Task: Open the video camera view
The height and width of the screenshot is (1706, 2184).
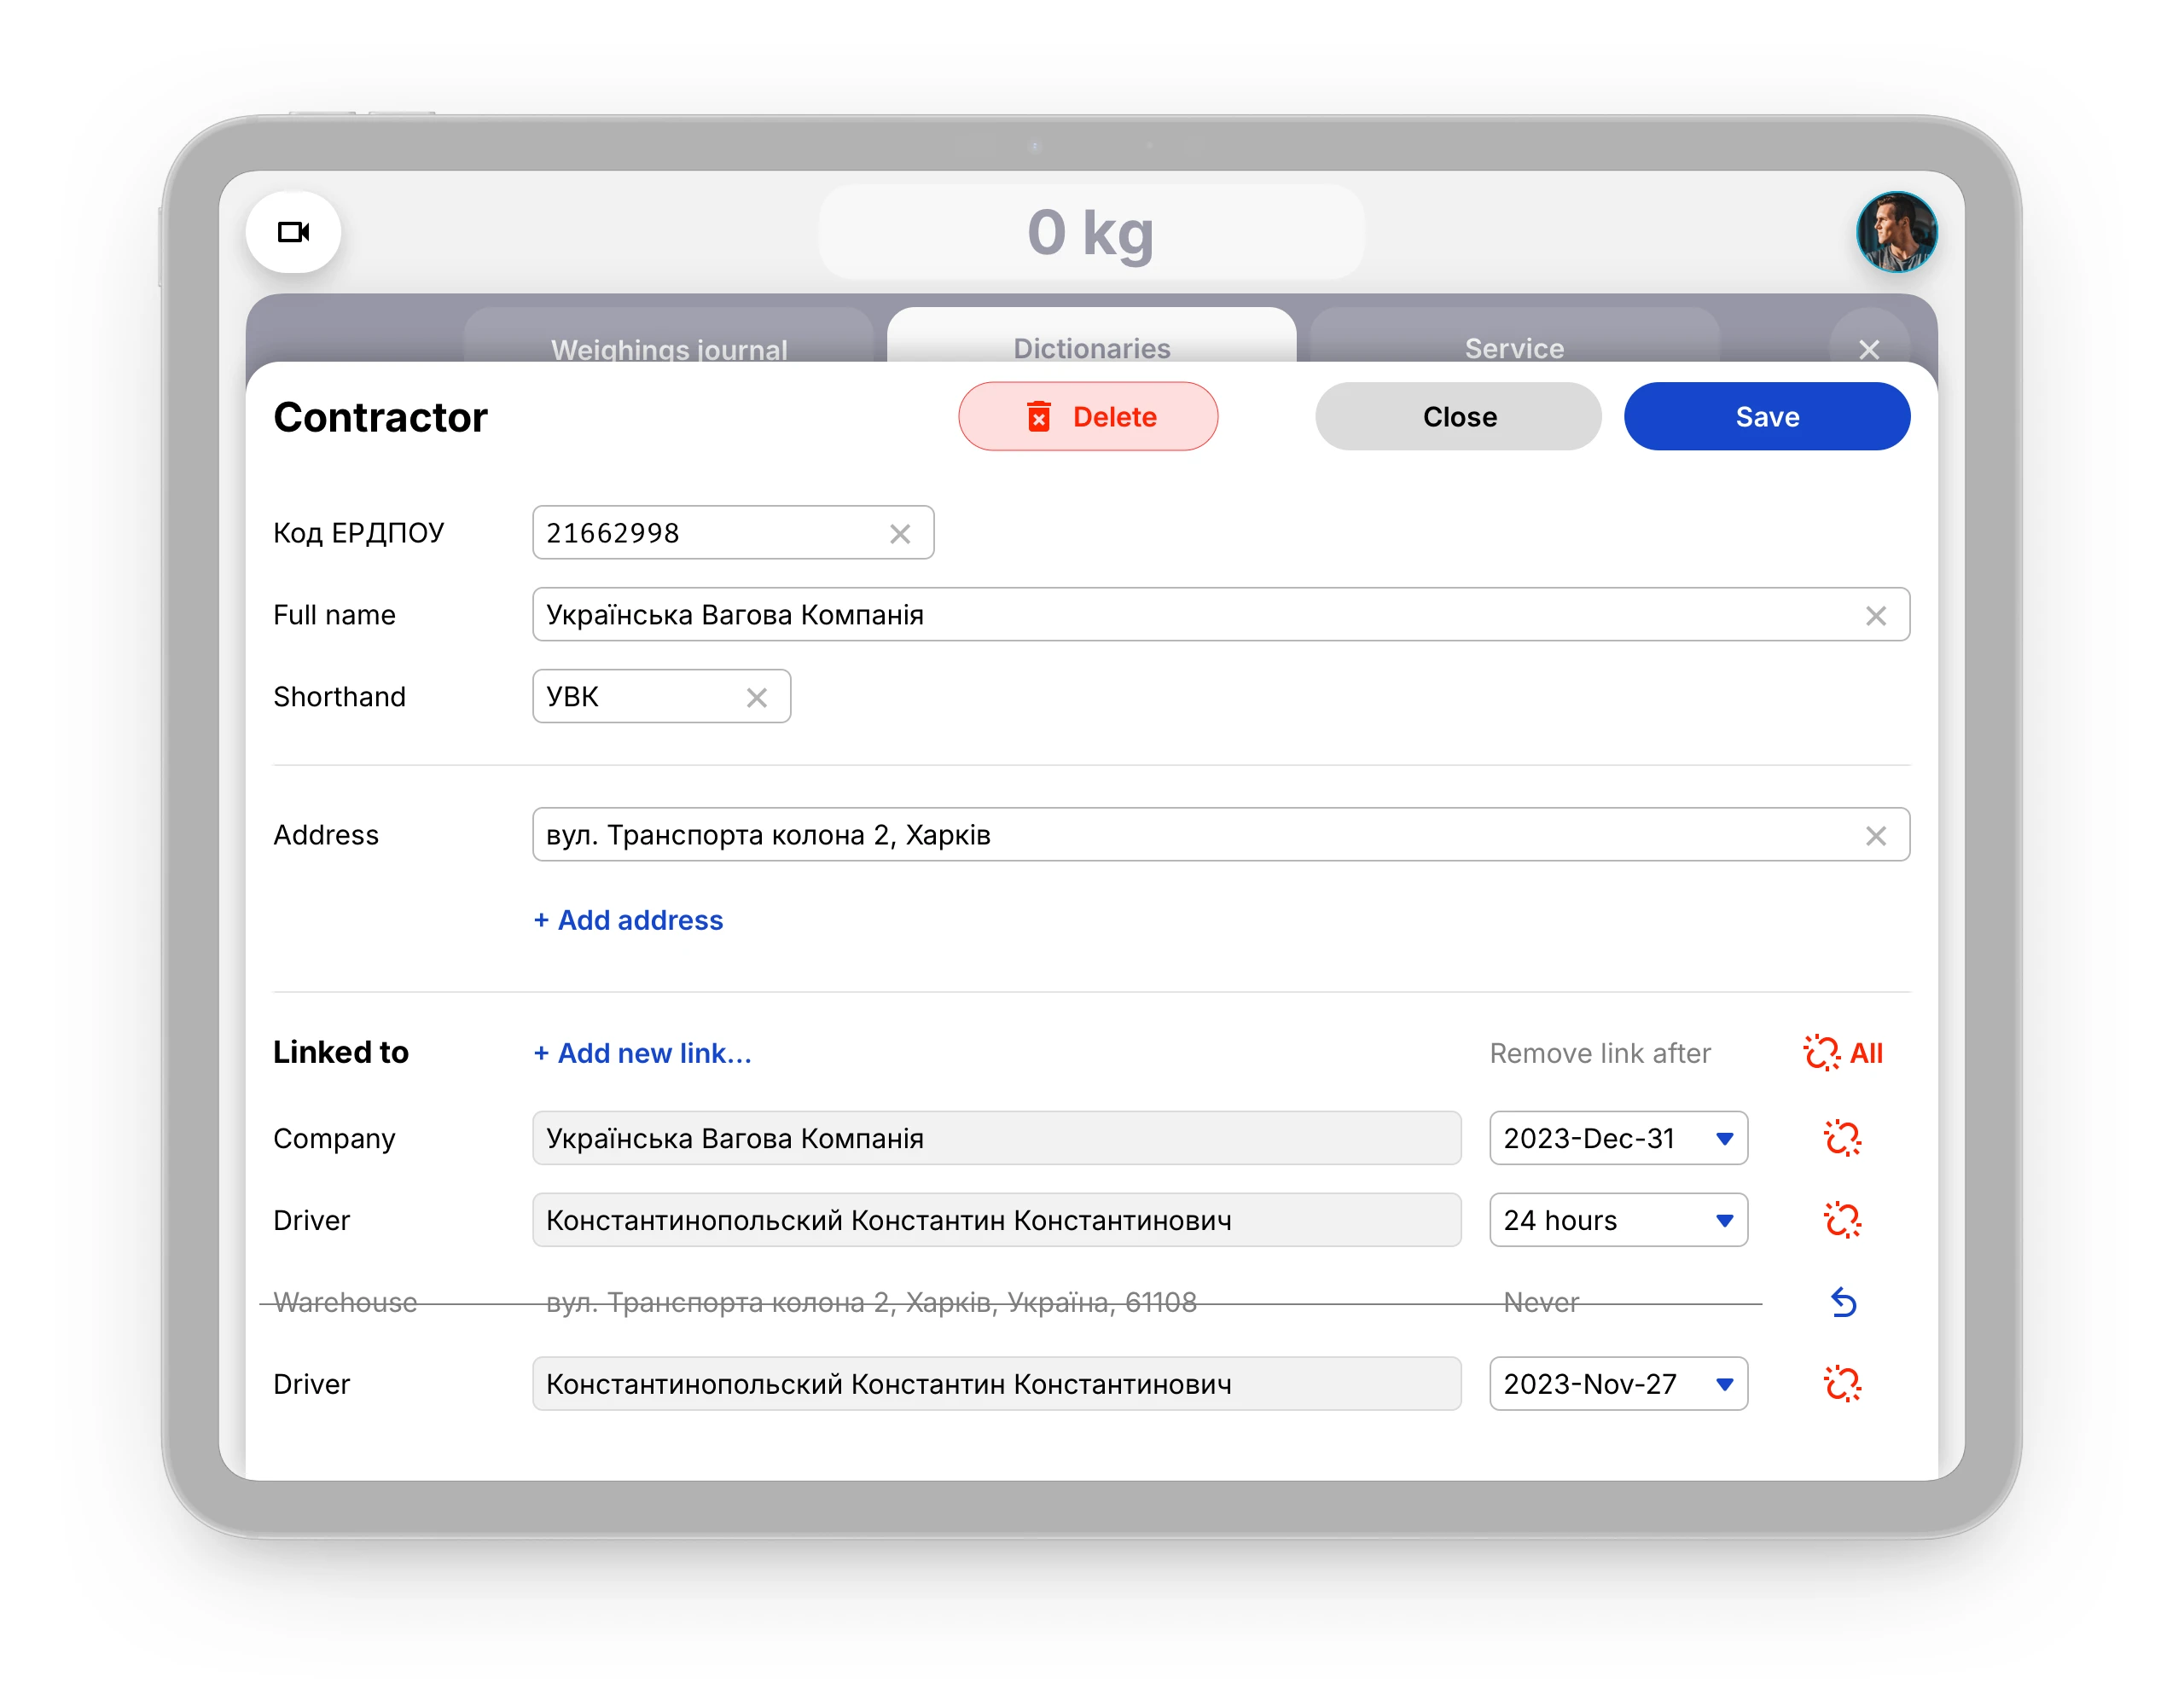Action: pos(293,232)
